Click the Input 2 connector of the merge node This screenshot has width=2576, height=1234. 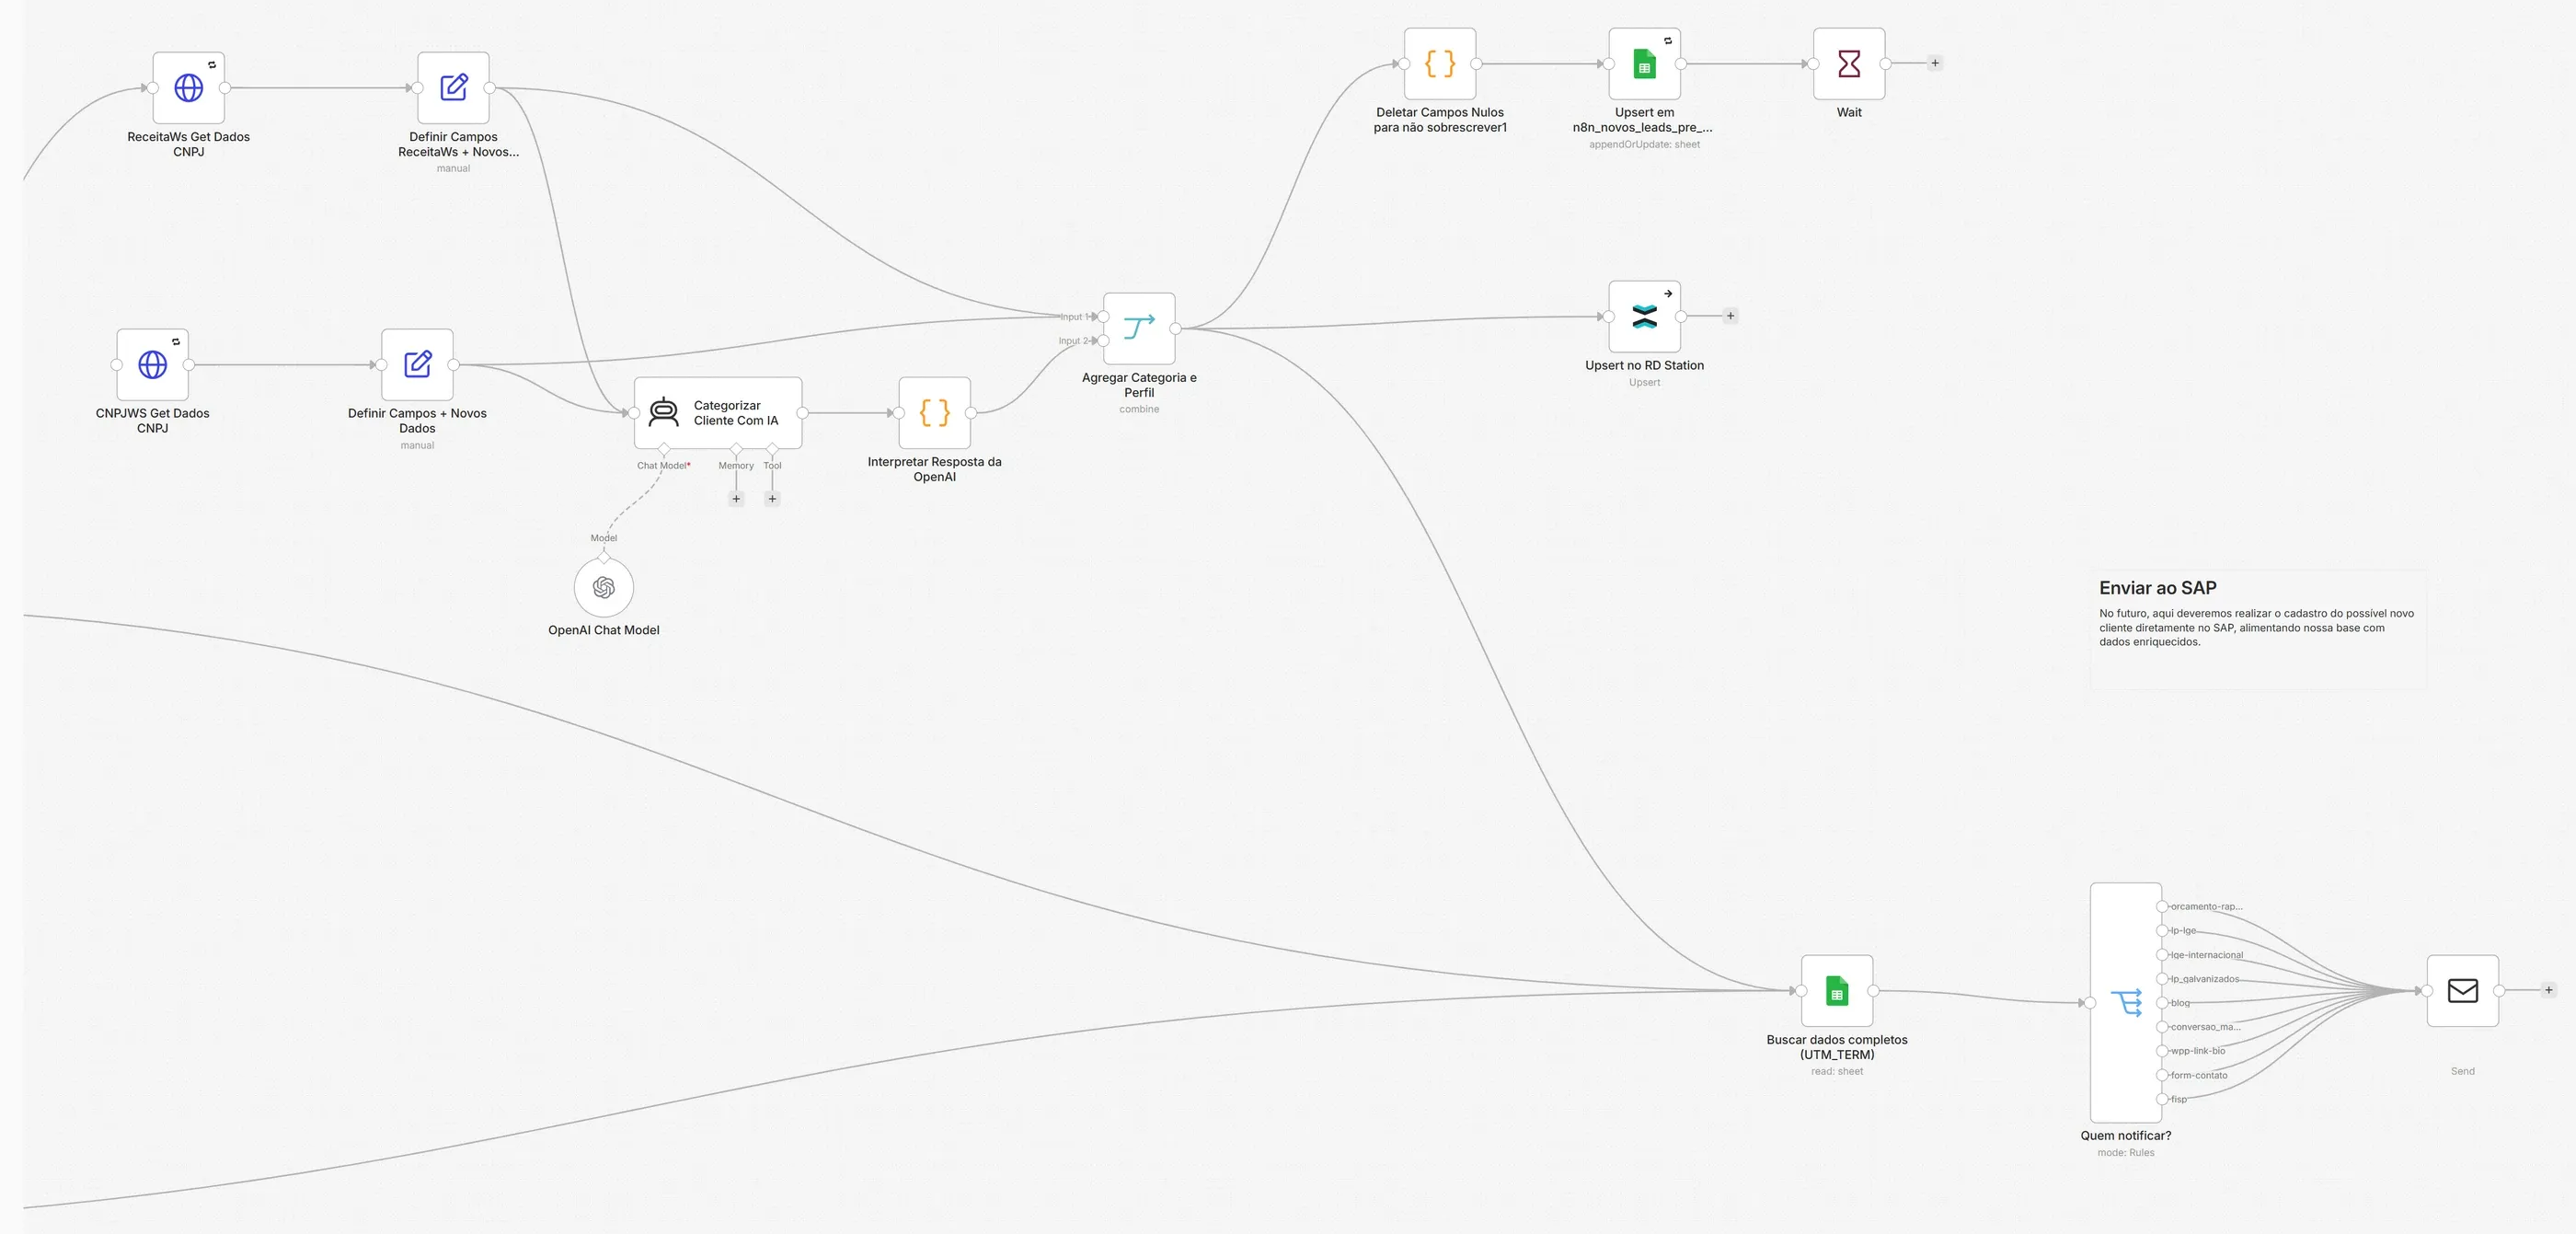(1104, 341)
